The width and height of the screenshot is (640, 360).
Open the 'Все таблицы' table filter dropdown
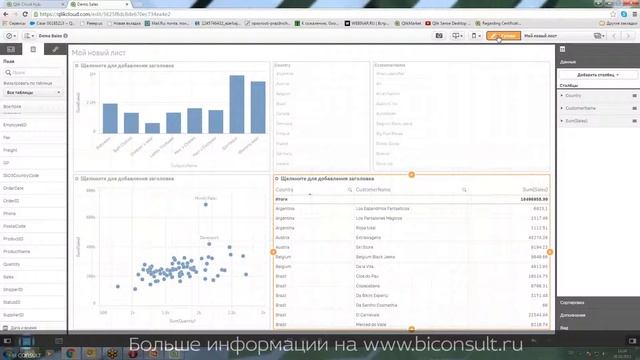pos(33,93)
